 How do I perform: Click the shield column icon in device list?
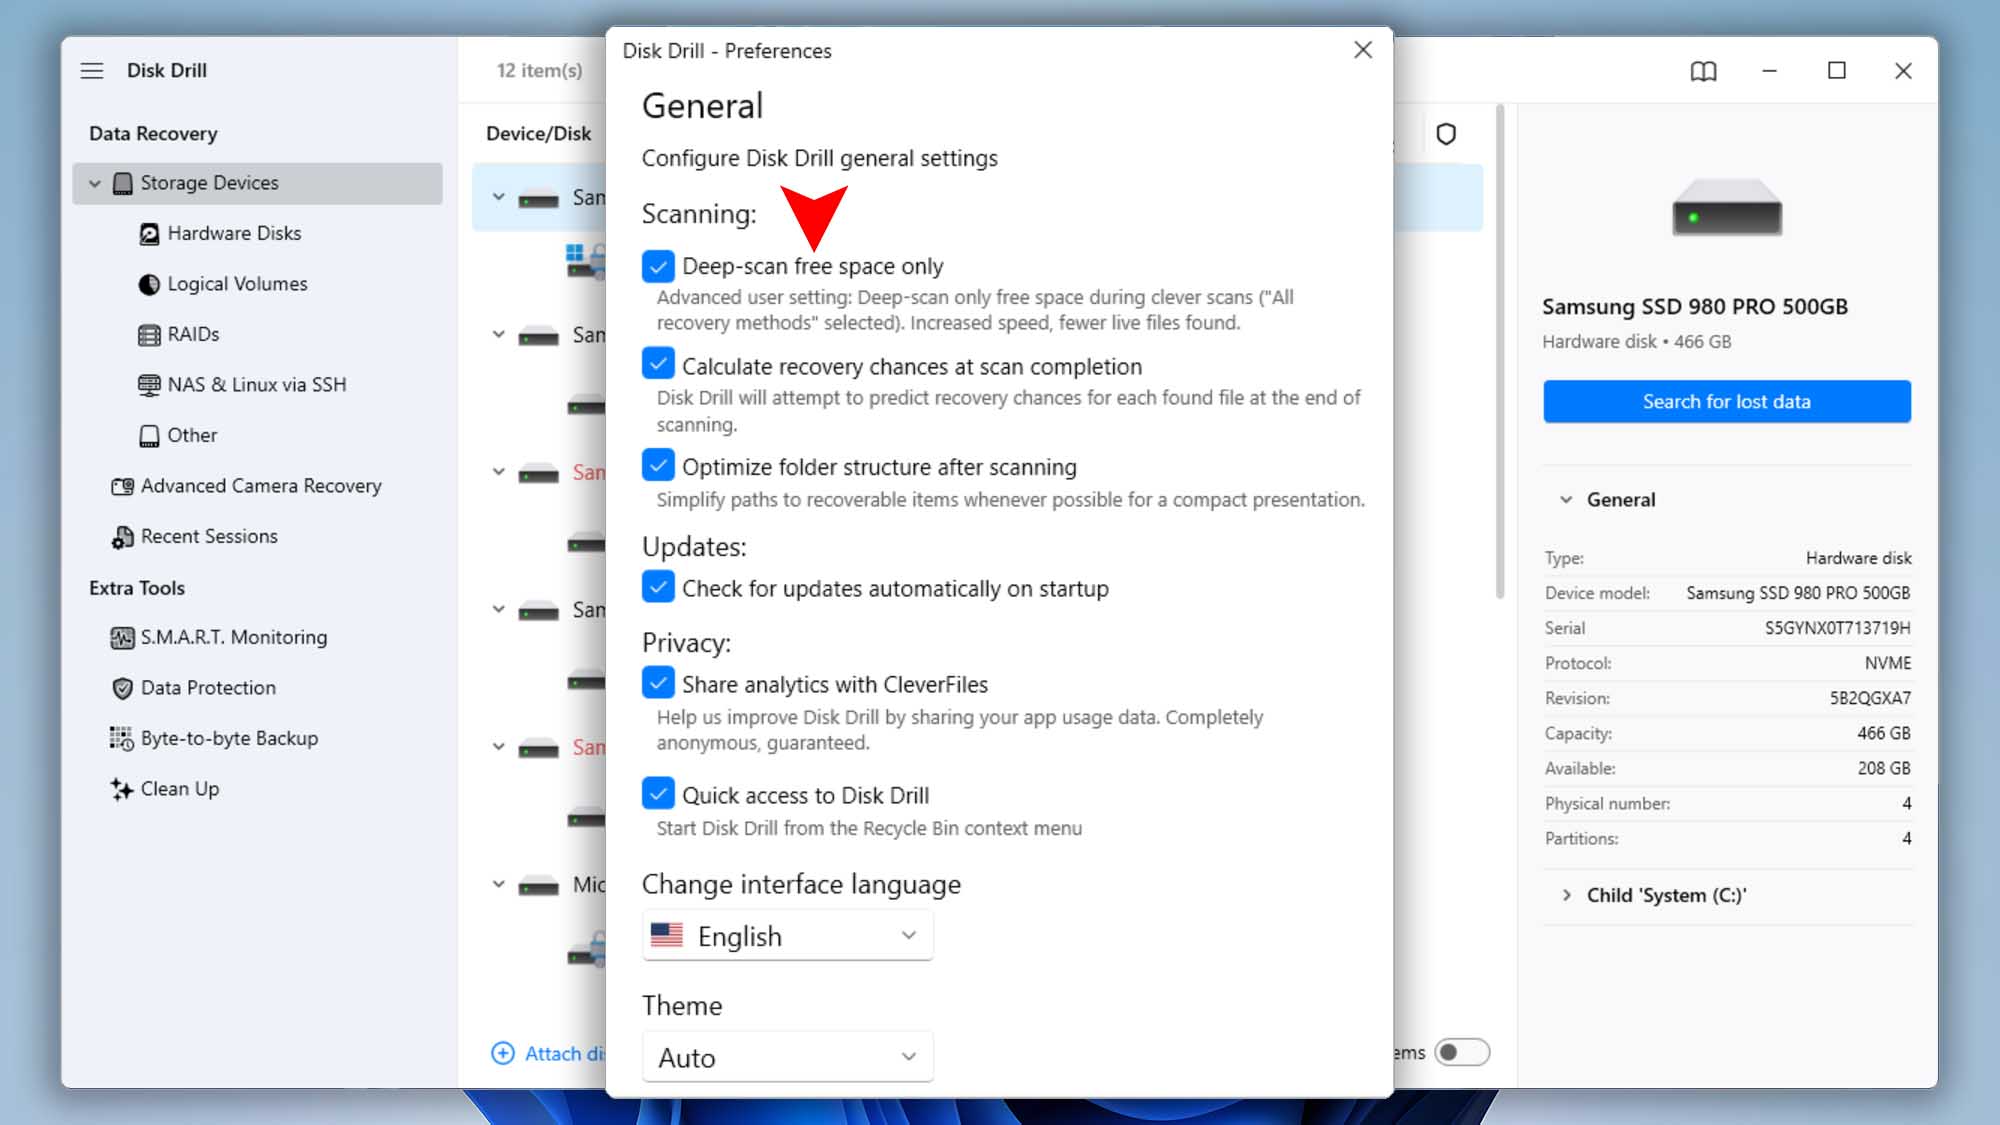(1446, 134)
